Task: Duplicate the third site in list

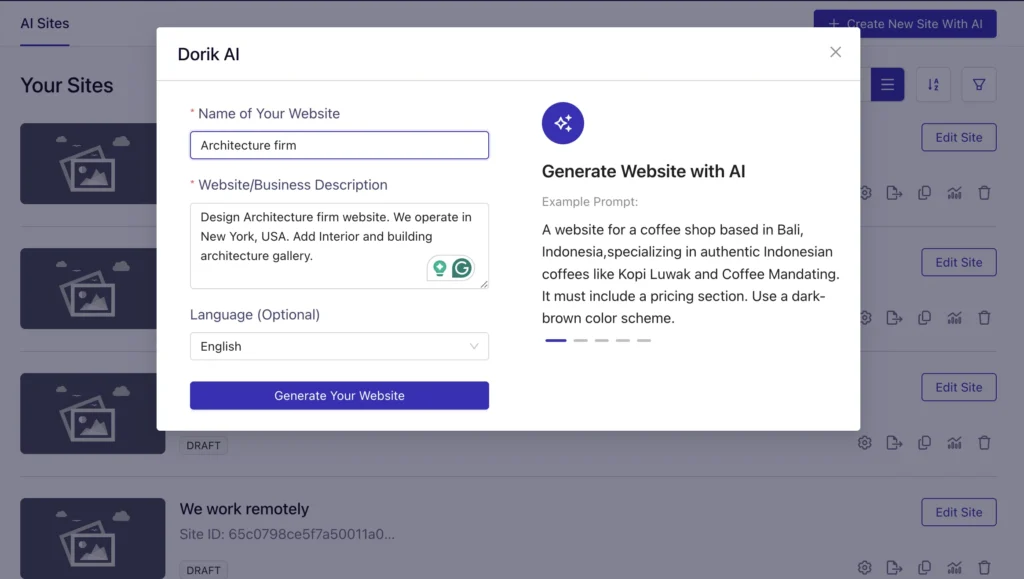Action: 924,443
